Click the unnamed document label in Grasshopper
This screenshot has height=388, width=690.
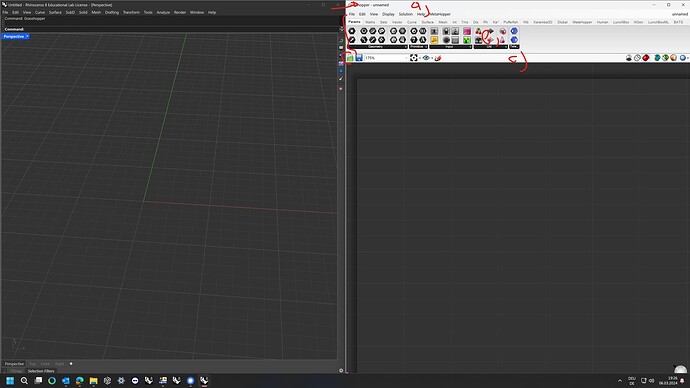(x=679, y=14)
